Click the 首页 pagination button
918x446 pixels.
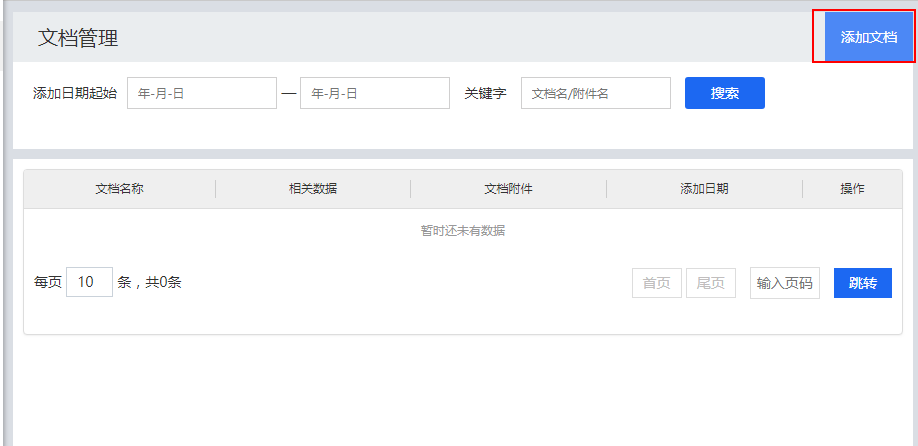pyautogui.click(x=657, y=283)
